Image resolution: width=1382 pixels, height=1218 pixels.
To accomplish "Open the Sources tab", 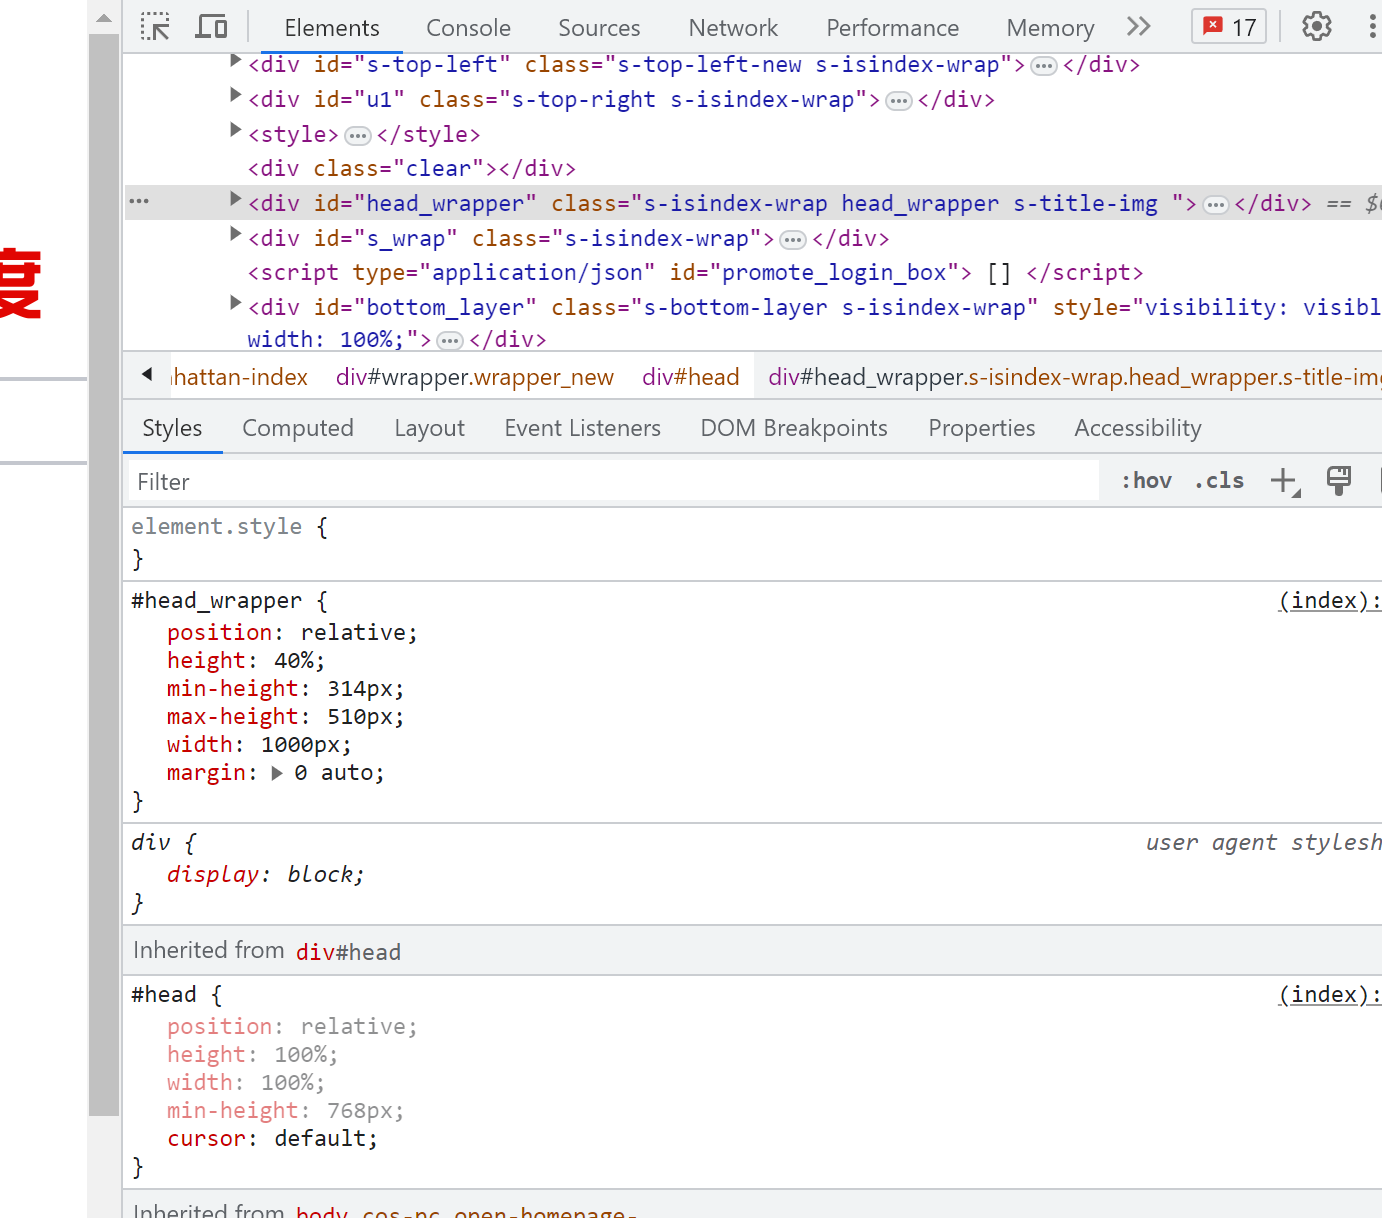I will (x=599, y=28).
